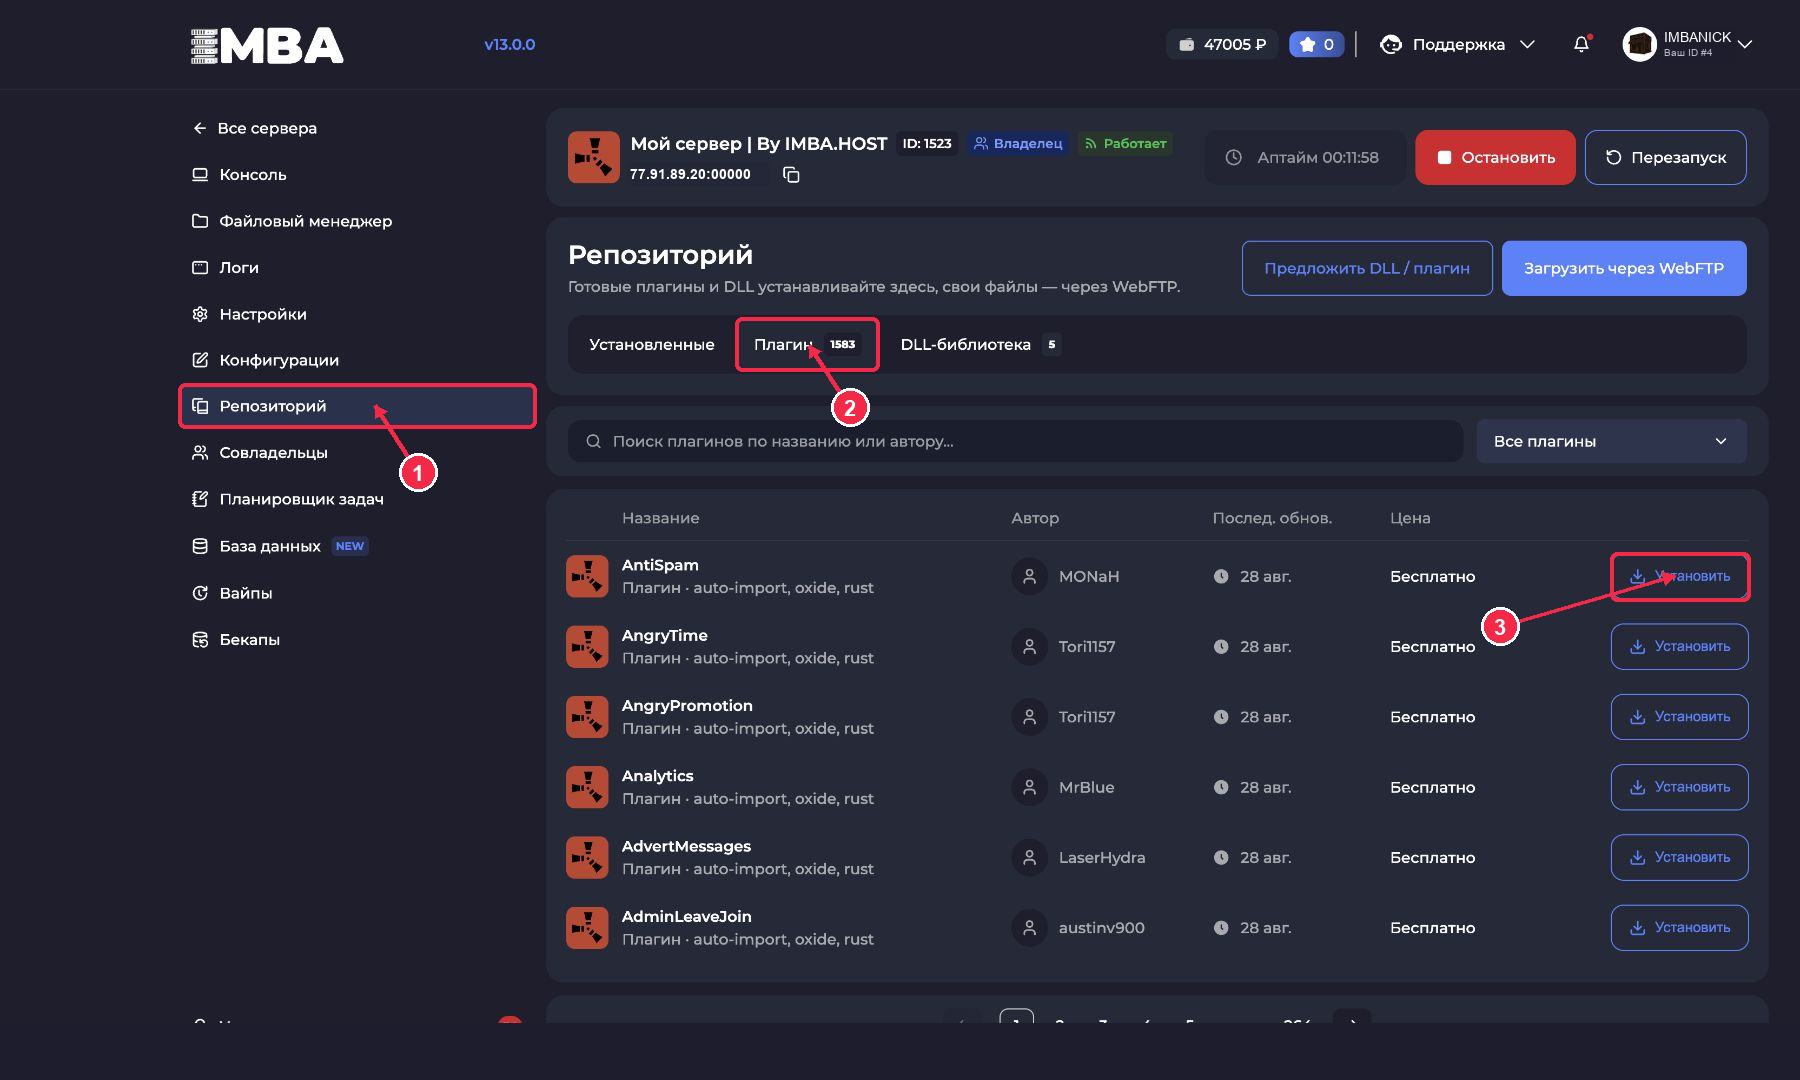Click the AntiSpam plugin icon
Screen dimensions: 1800x1080
[x=587, y=576]
